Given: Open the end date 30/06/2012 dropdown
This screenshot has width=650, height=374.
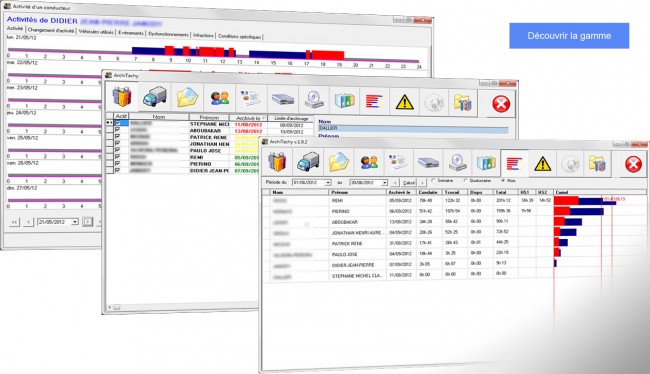Looking at the screenshot, I should (x=385, y=183).
